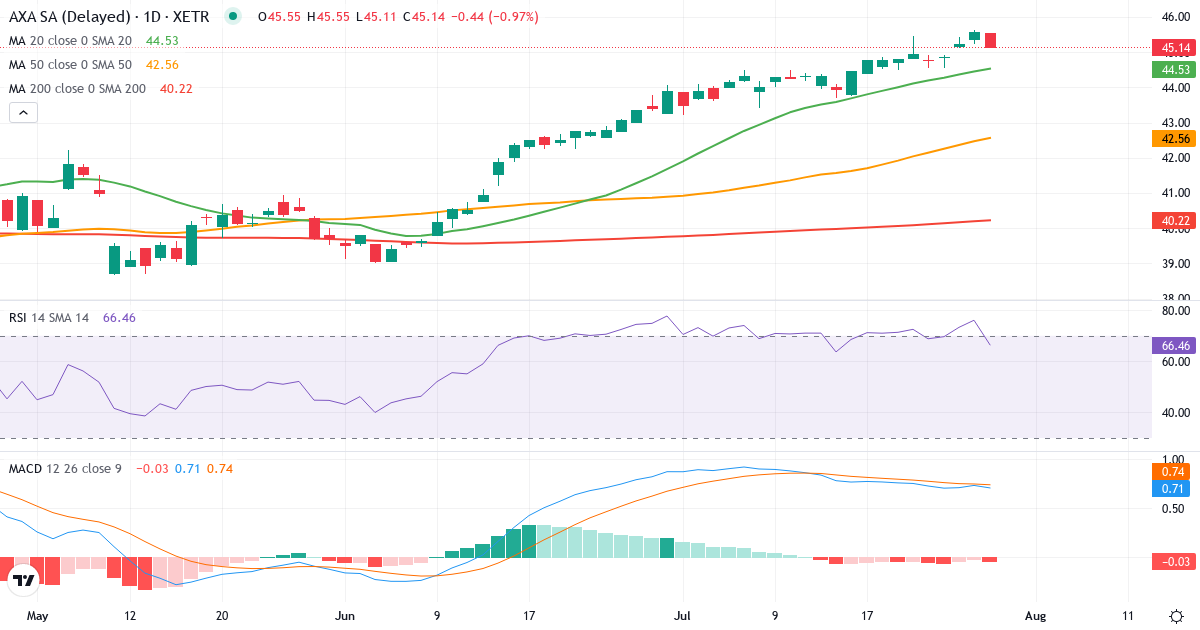Click the -0.03 histogram axis label
This screenshot has height=630, width=1200.
point(1174,562)
